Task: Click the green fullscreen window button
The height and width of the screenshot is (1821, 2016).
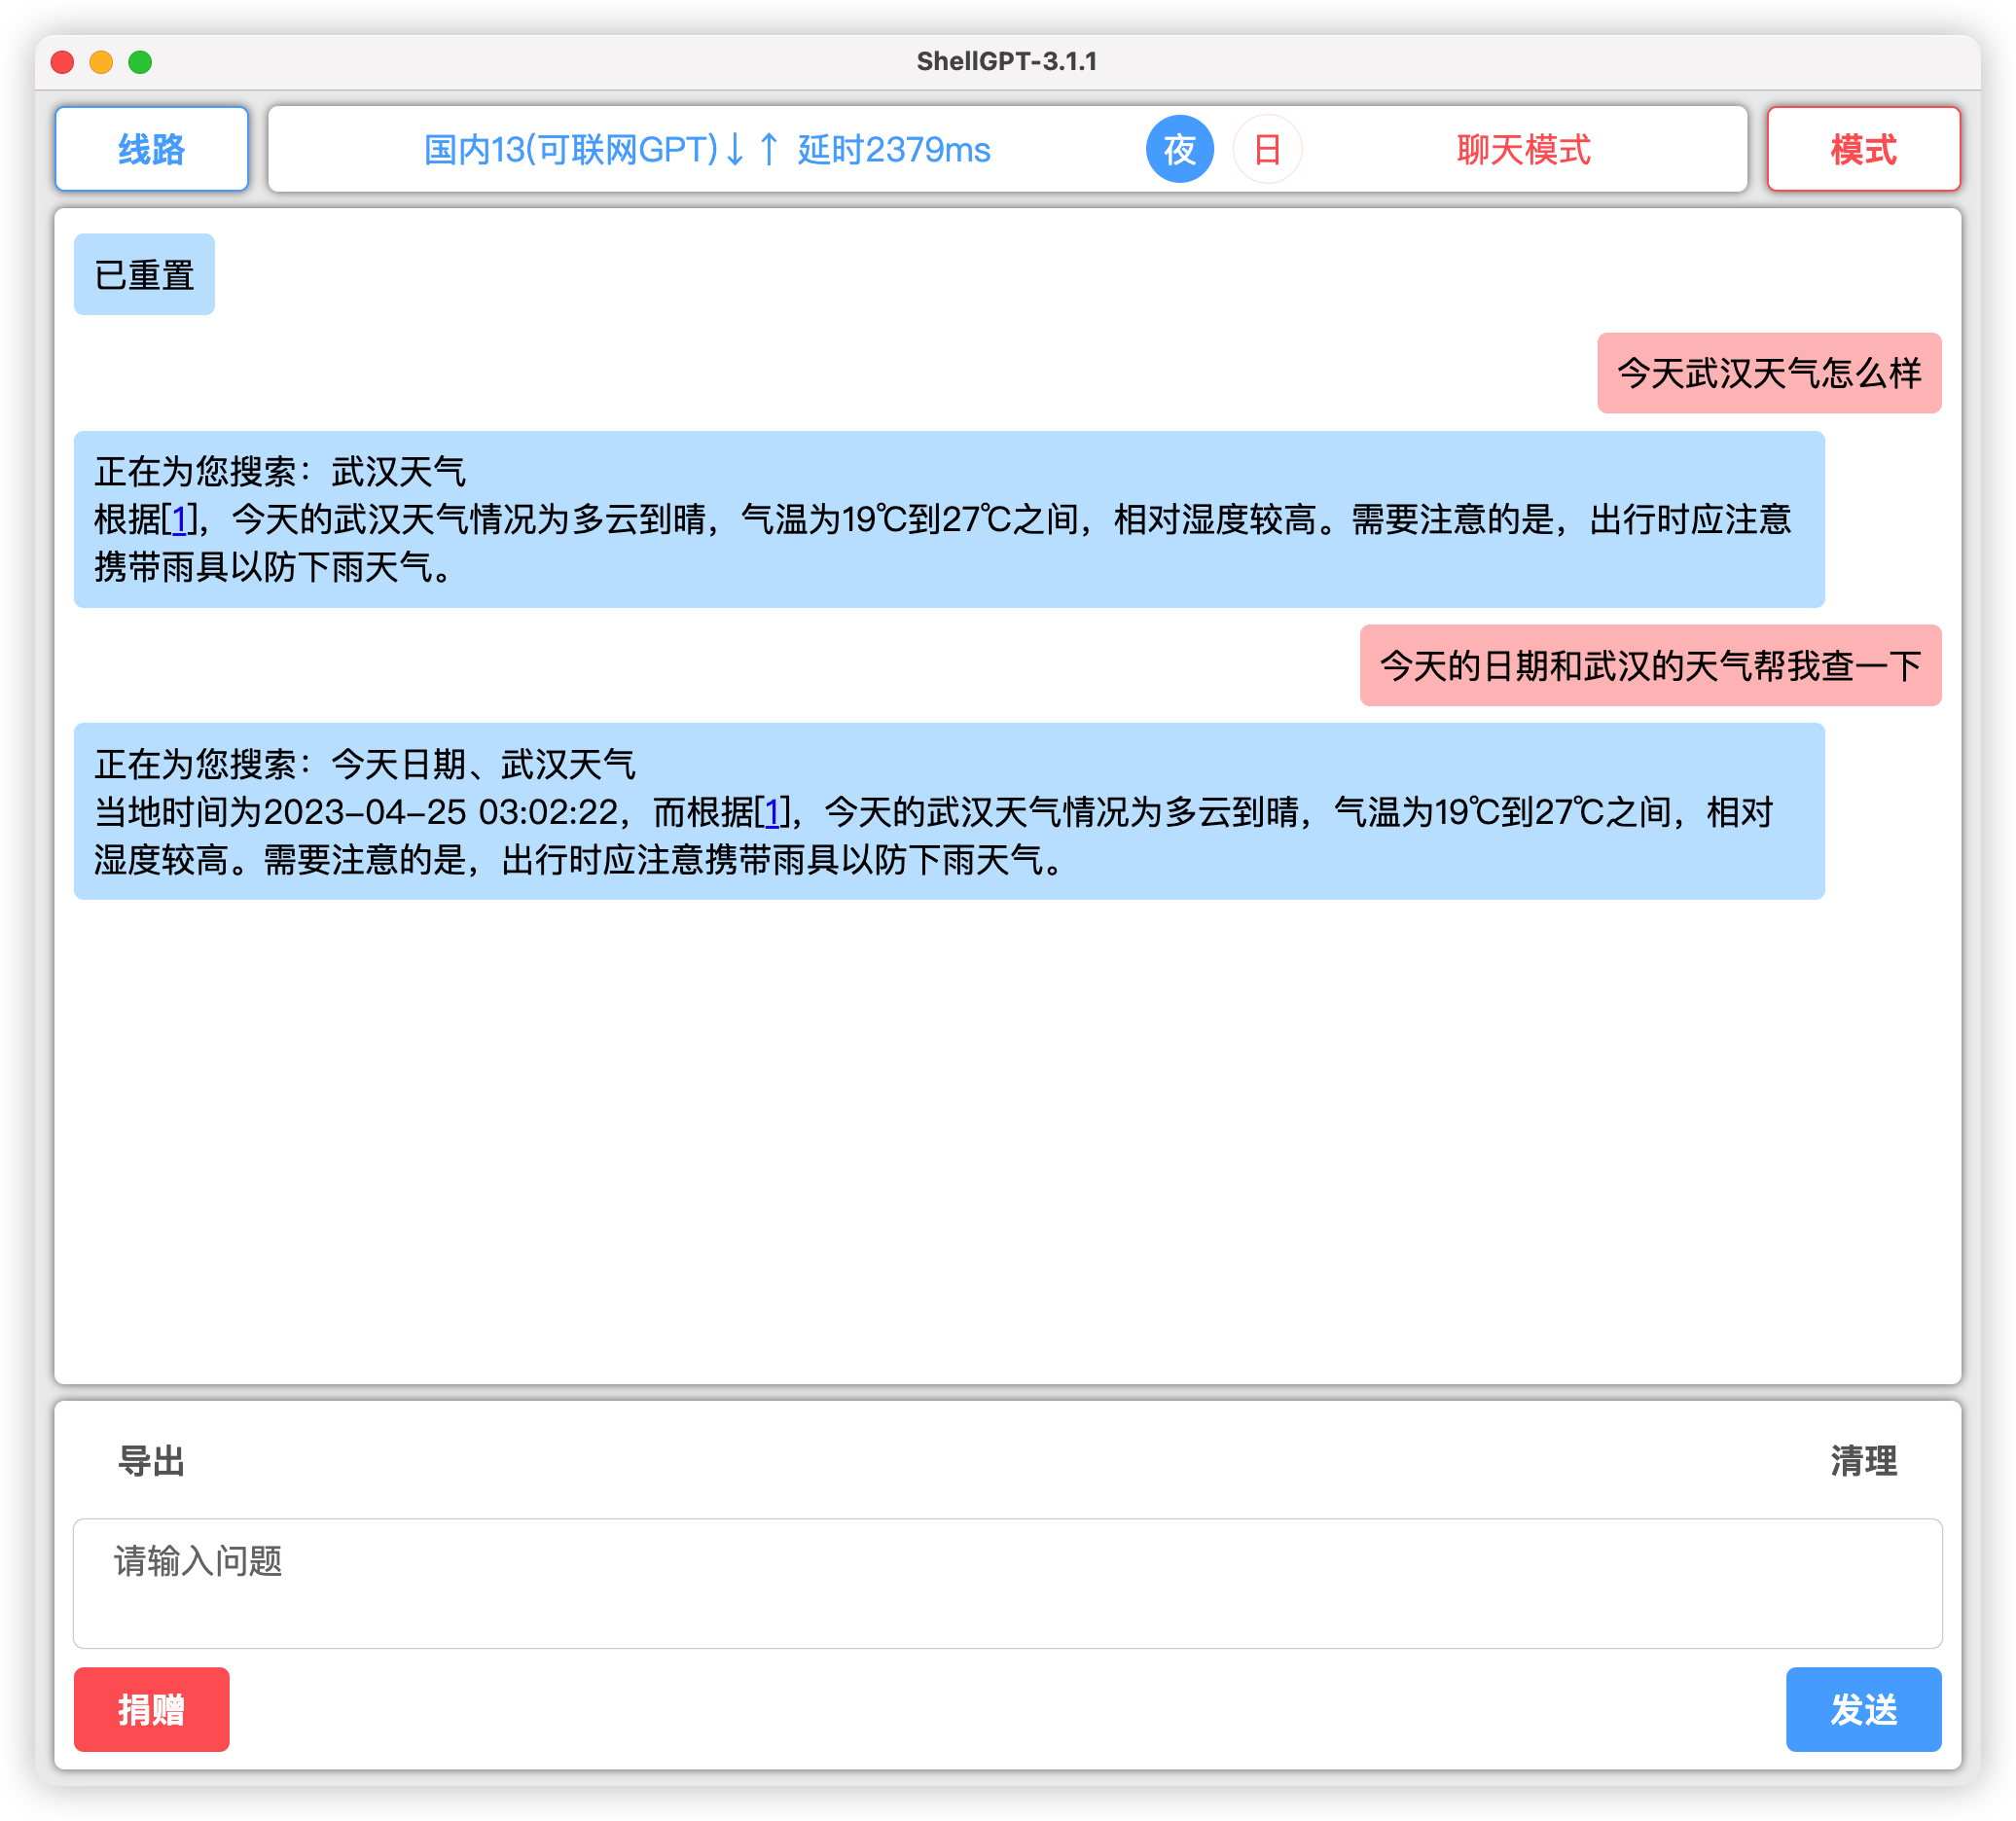Action: [x=140, y=62]
